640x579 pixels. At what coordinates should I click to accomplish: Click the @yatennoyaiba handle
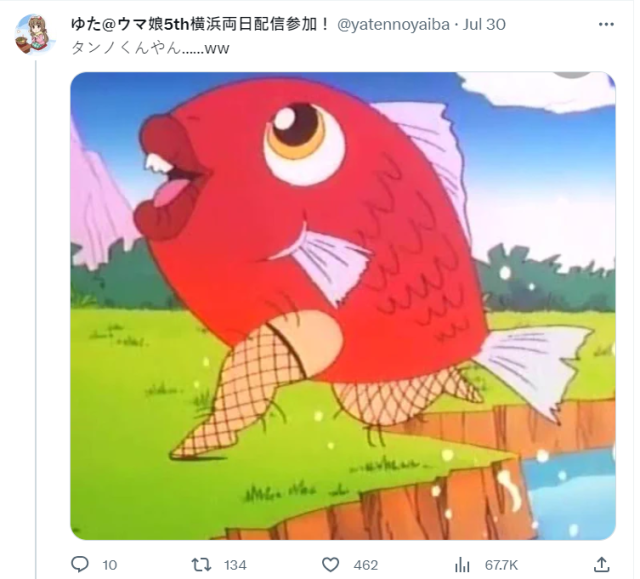tap(393, 25)
